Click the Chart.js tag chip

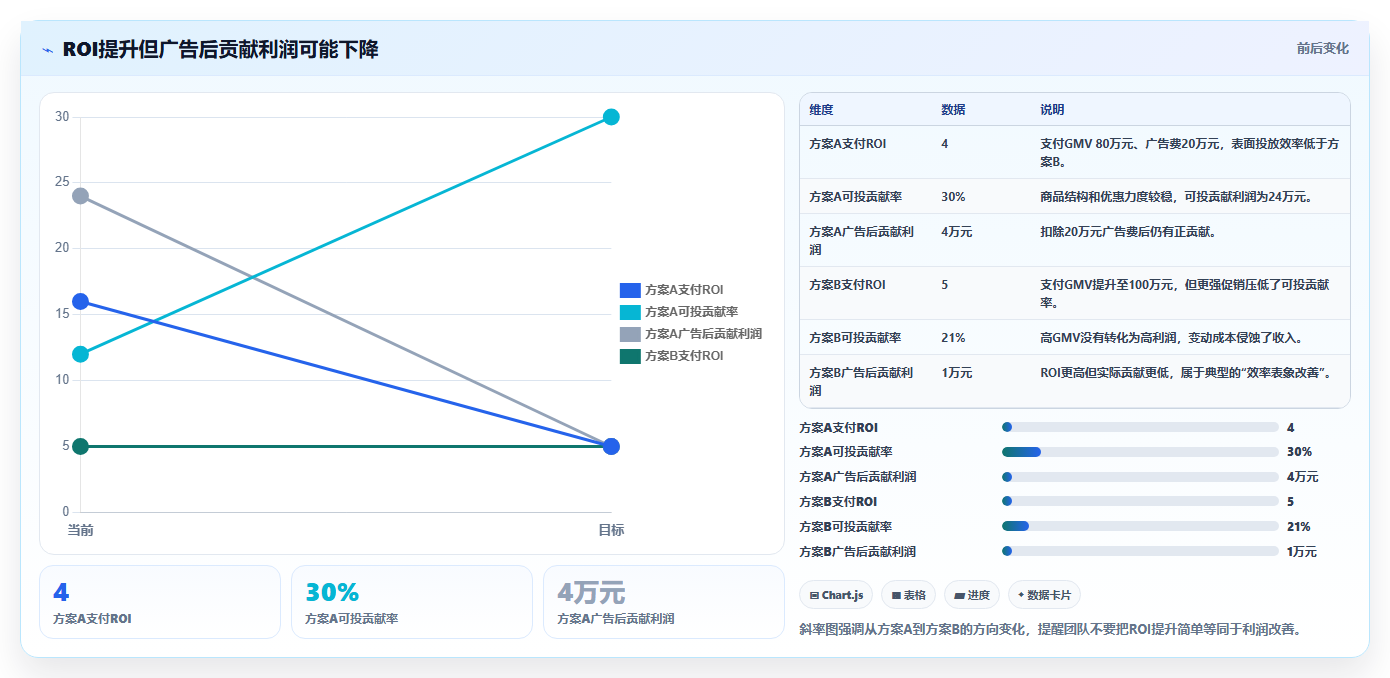pos(836,595)
